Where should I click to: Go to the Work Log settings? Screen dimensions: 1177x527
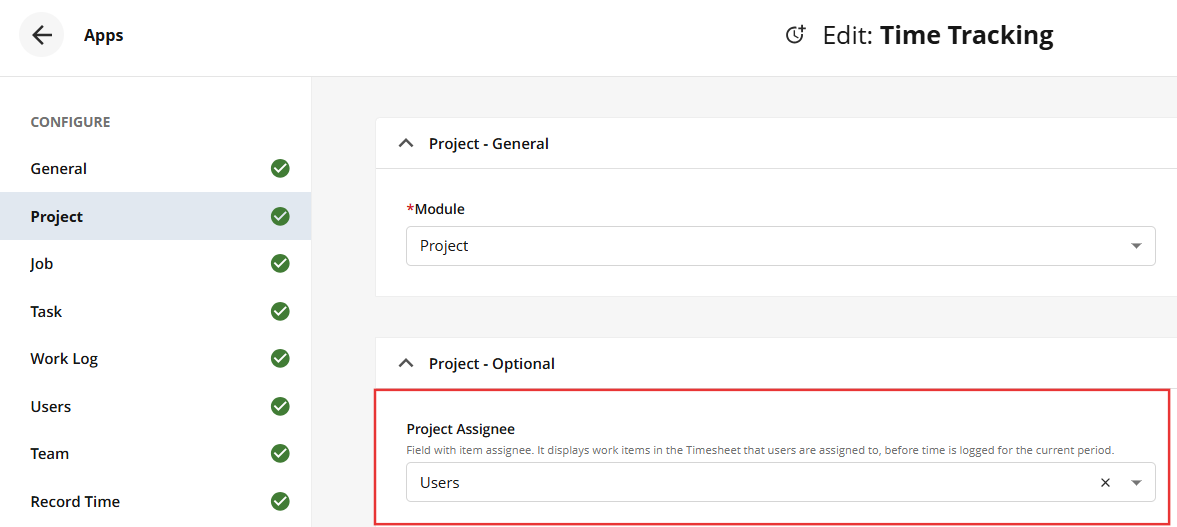tap(155, 359)
